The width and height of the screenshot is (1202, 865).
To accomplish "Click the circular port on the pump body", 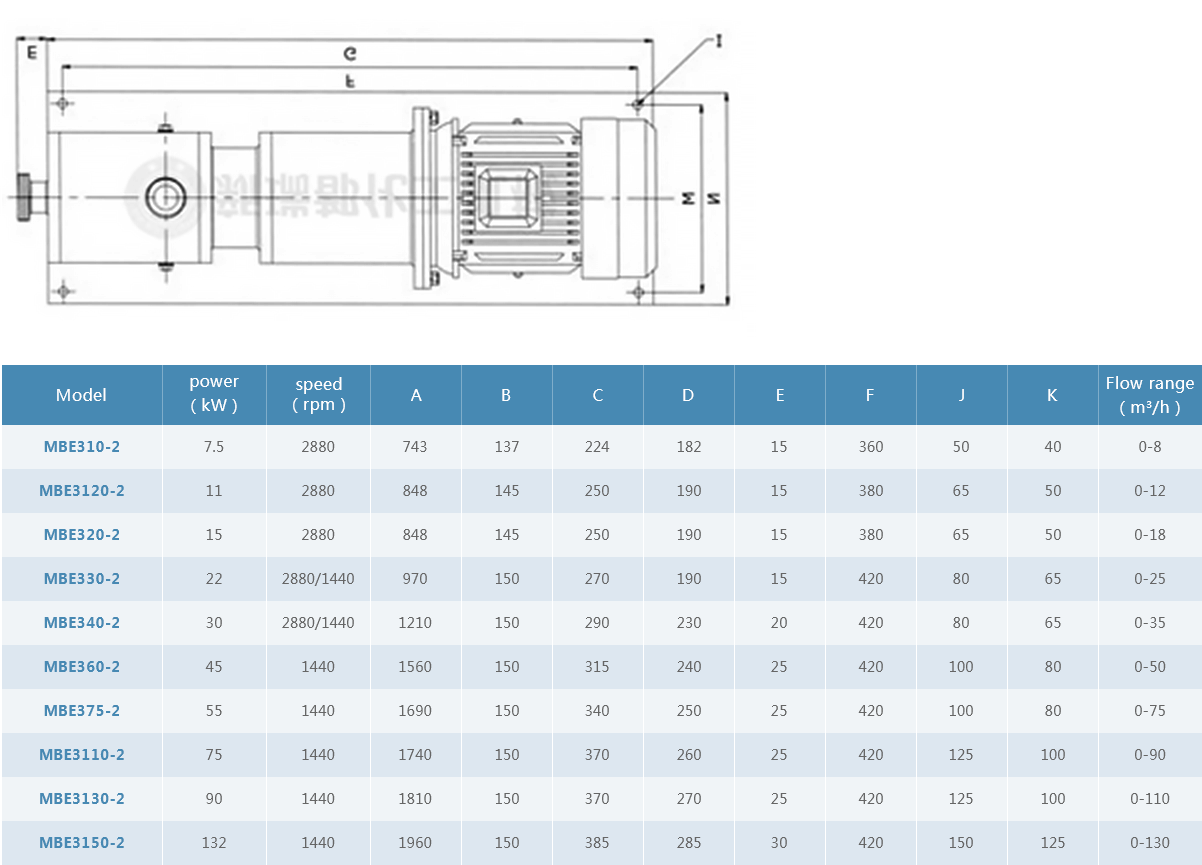I will (165, 196).
